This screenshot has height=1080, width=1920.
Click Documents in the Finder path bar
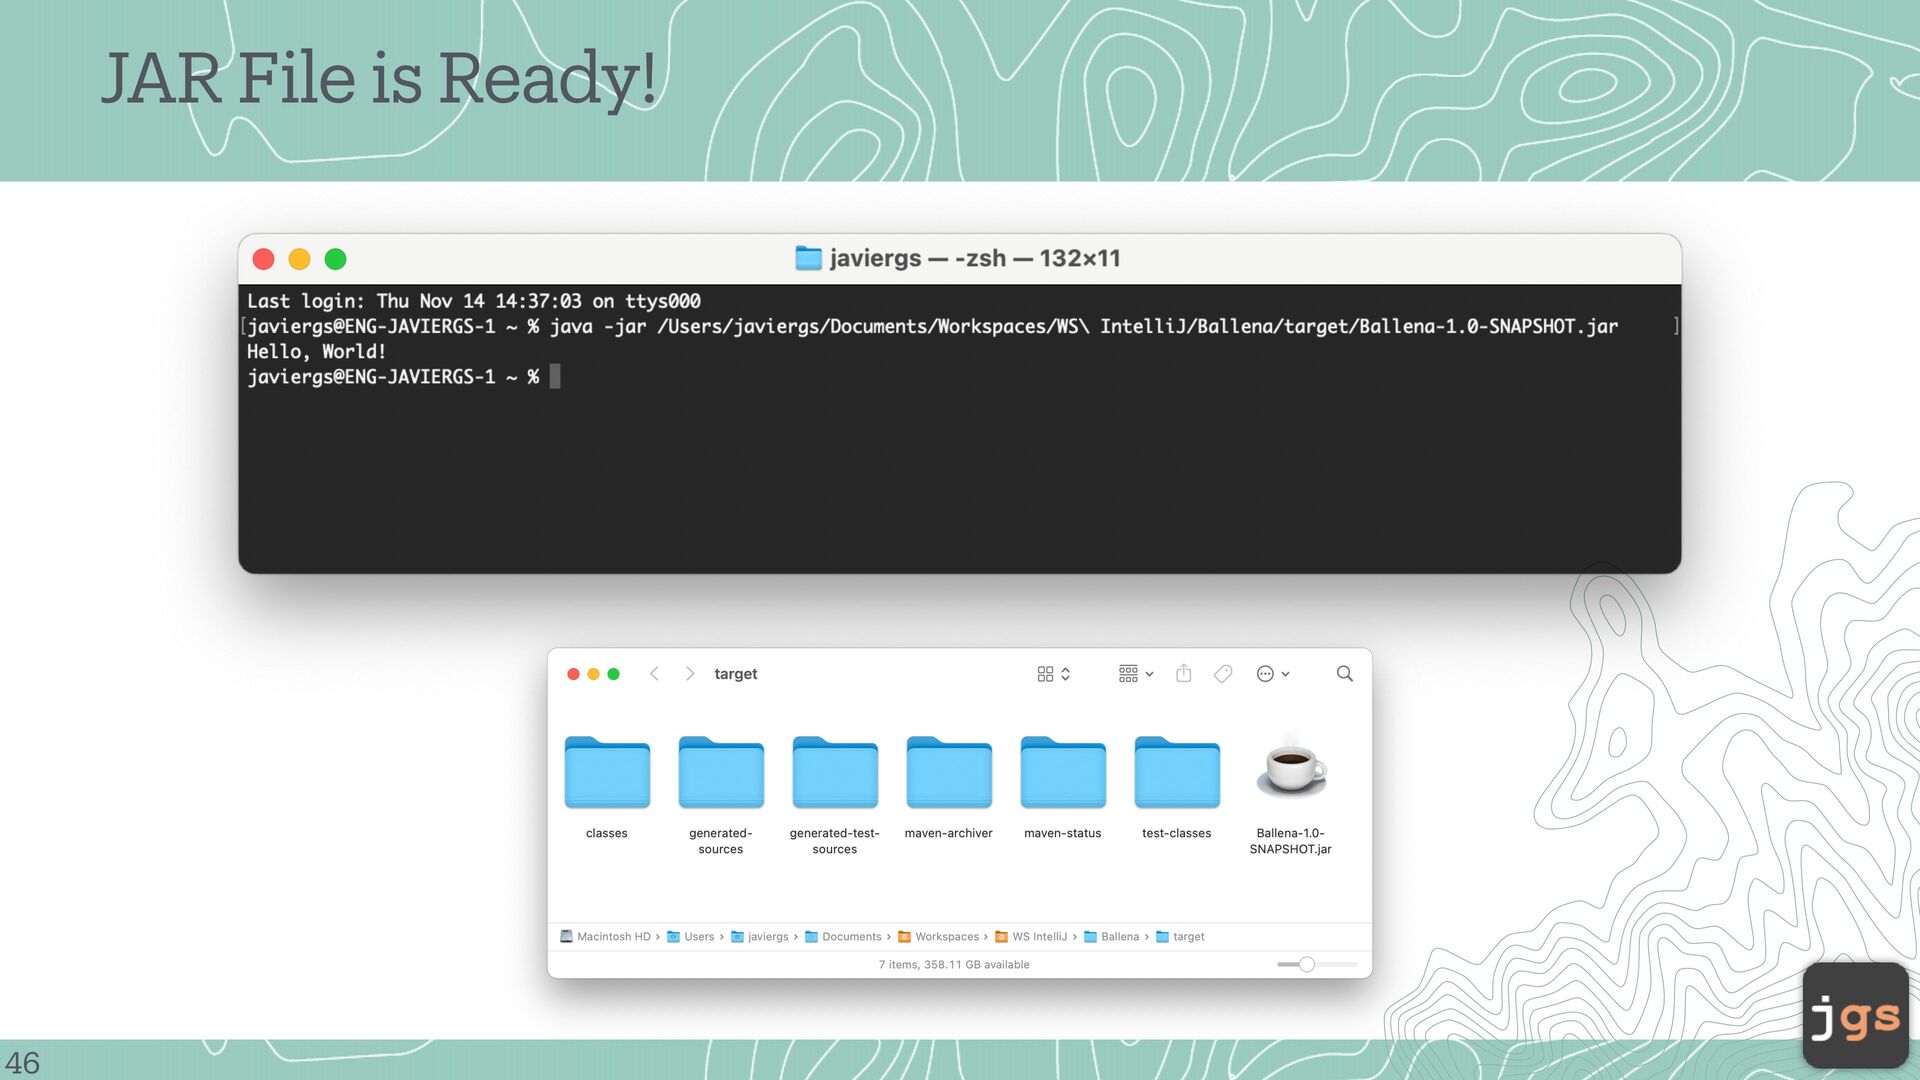[x=851, y=937]
